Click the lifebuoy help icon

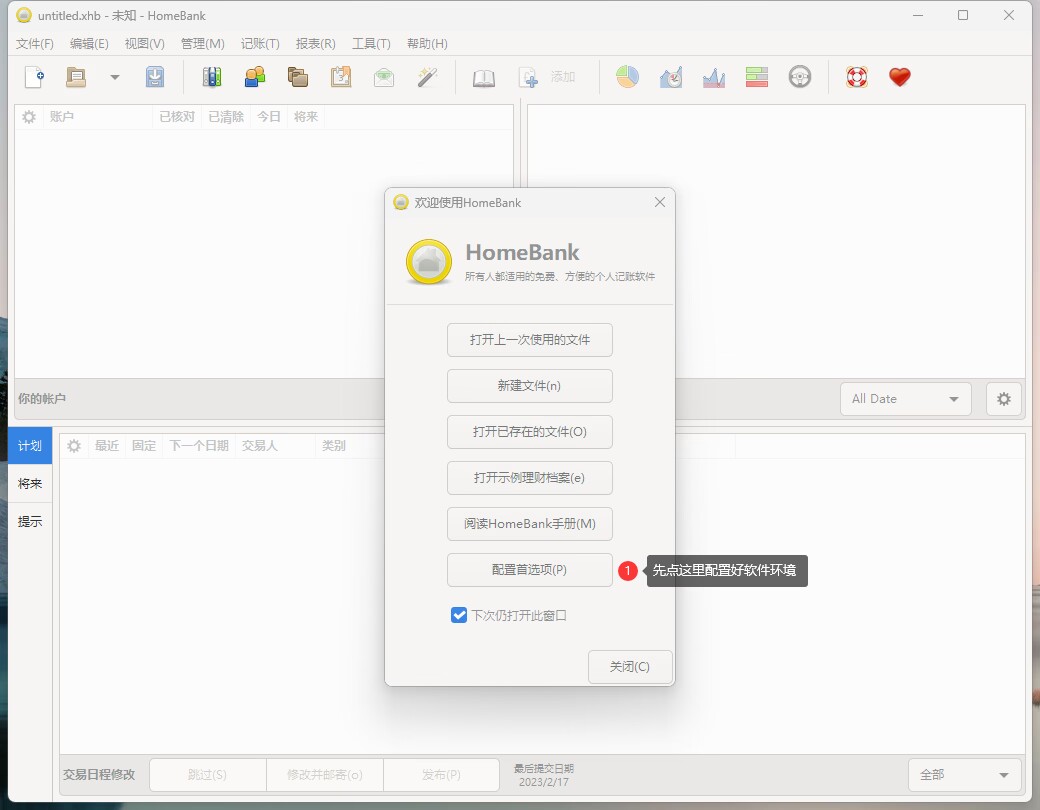(856, 77)
